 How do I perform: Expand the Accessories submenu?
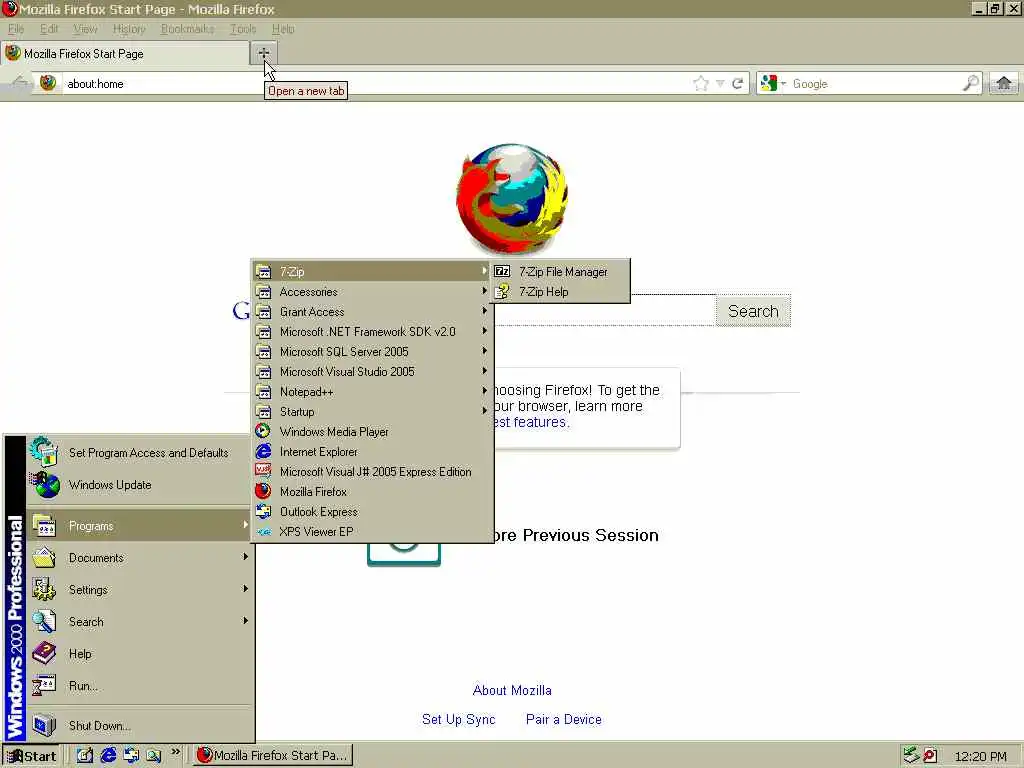(372, 292)
